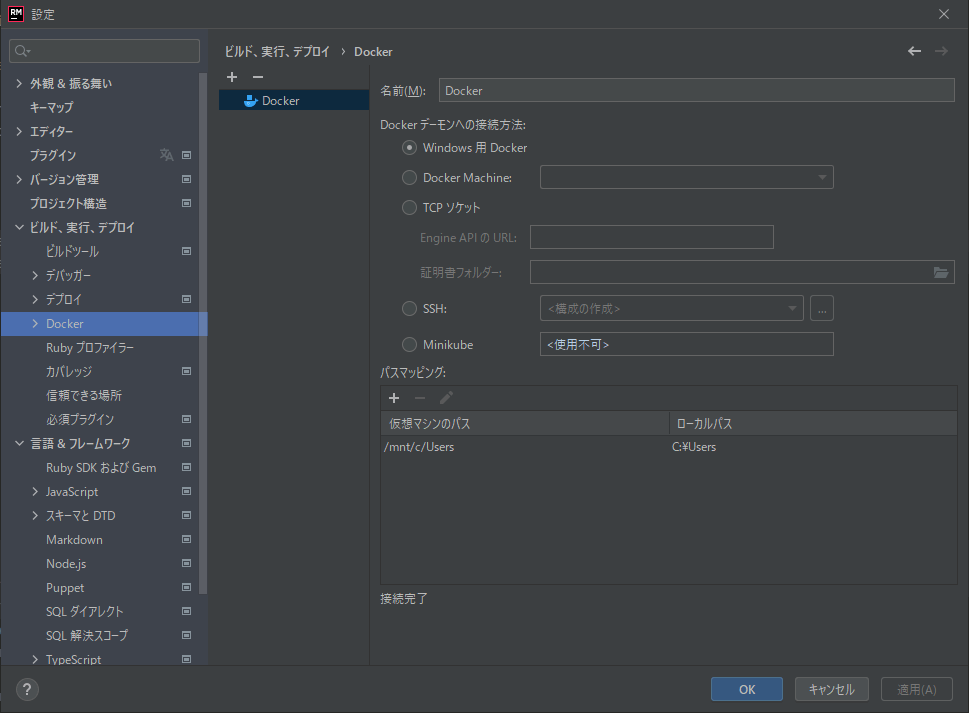Select Windows 用 Docker radio option
Image resolution: width=969 pixels, height=713 pixels.
click(x=409, y=148)
